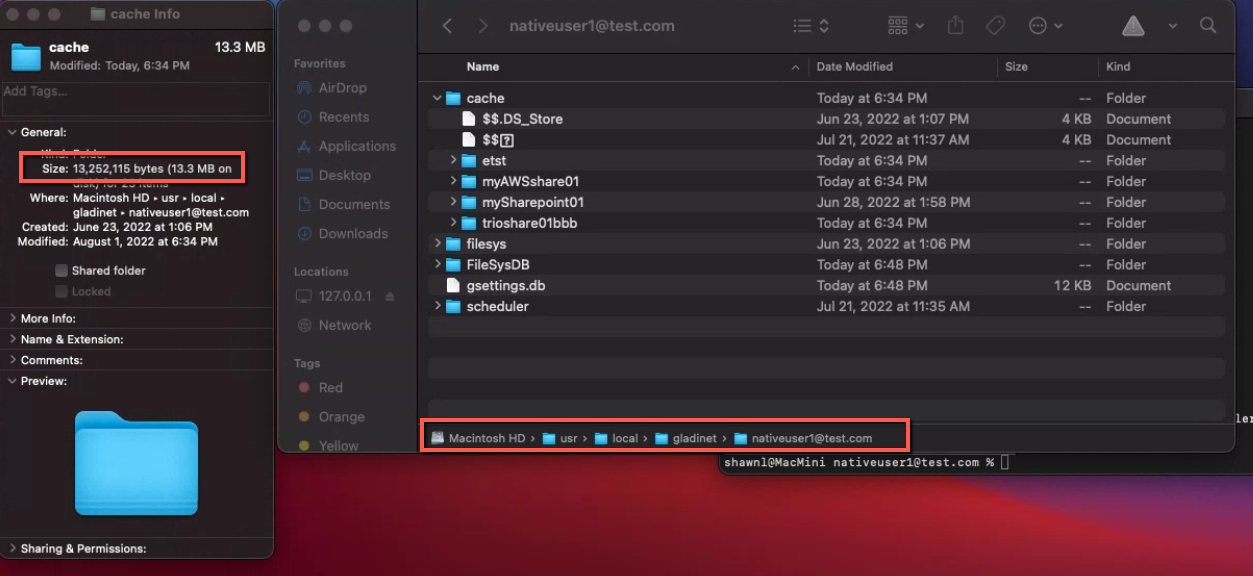Click usr in the path bar
The image size is (1253, 576).
(560, 438)
